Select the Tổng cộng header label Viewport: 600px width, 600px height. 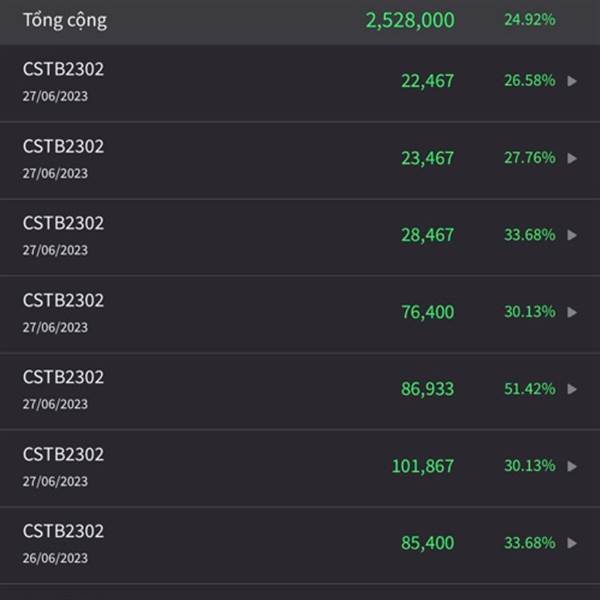(65, 20)
